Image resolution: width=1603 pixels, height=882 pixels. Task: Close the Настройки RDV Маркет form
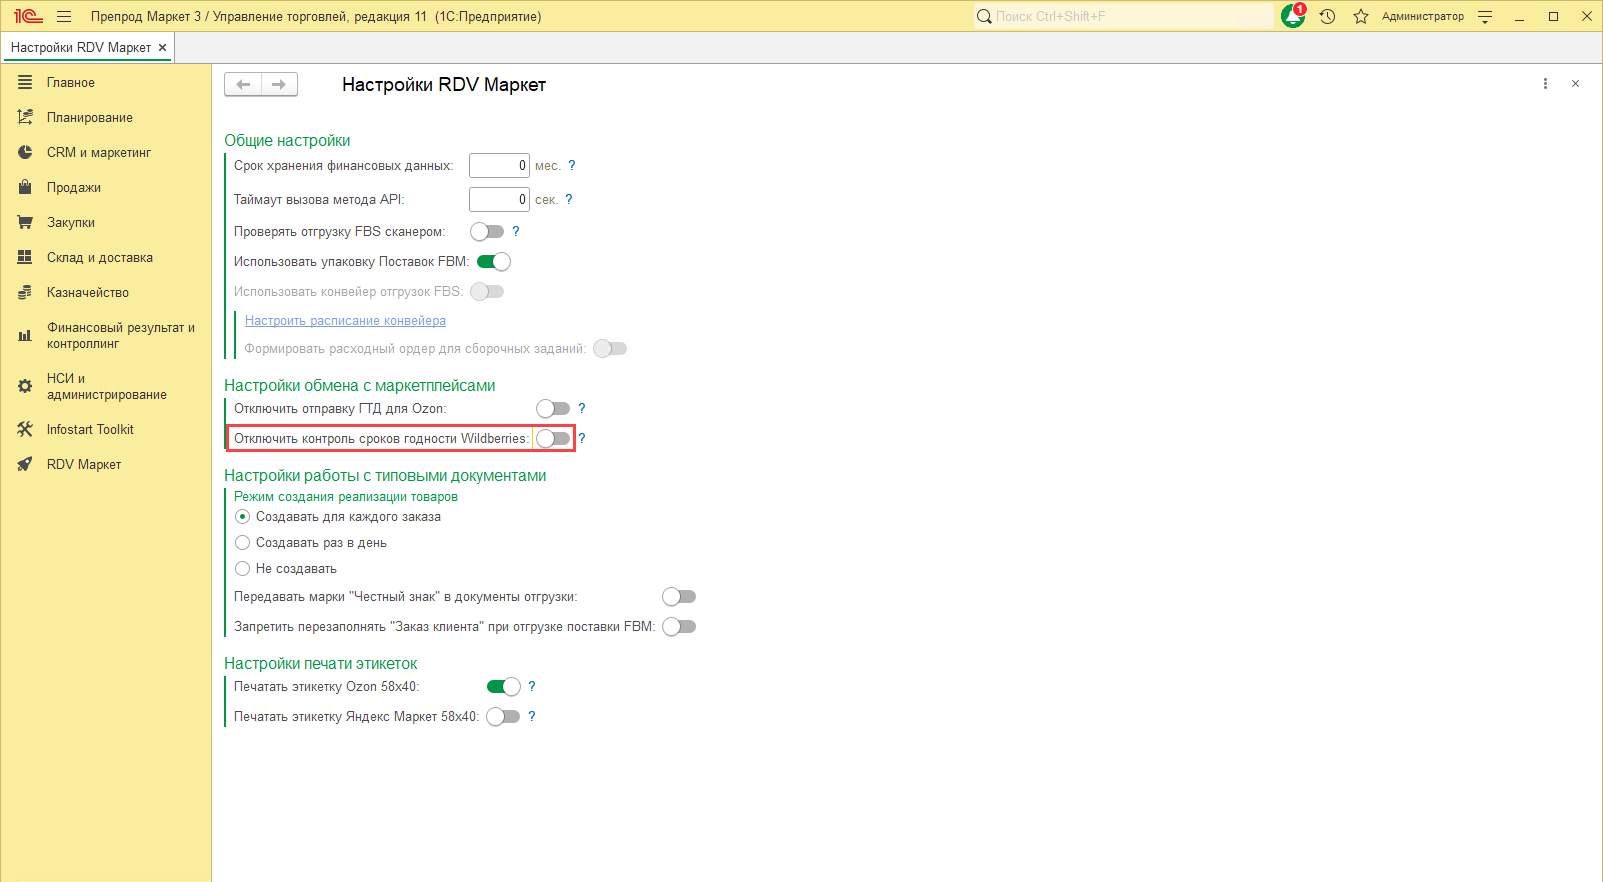point(1575,84)
